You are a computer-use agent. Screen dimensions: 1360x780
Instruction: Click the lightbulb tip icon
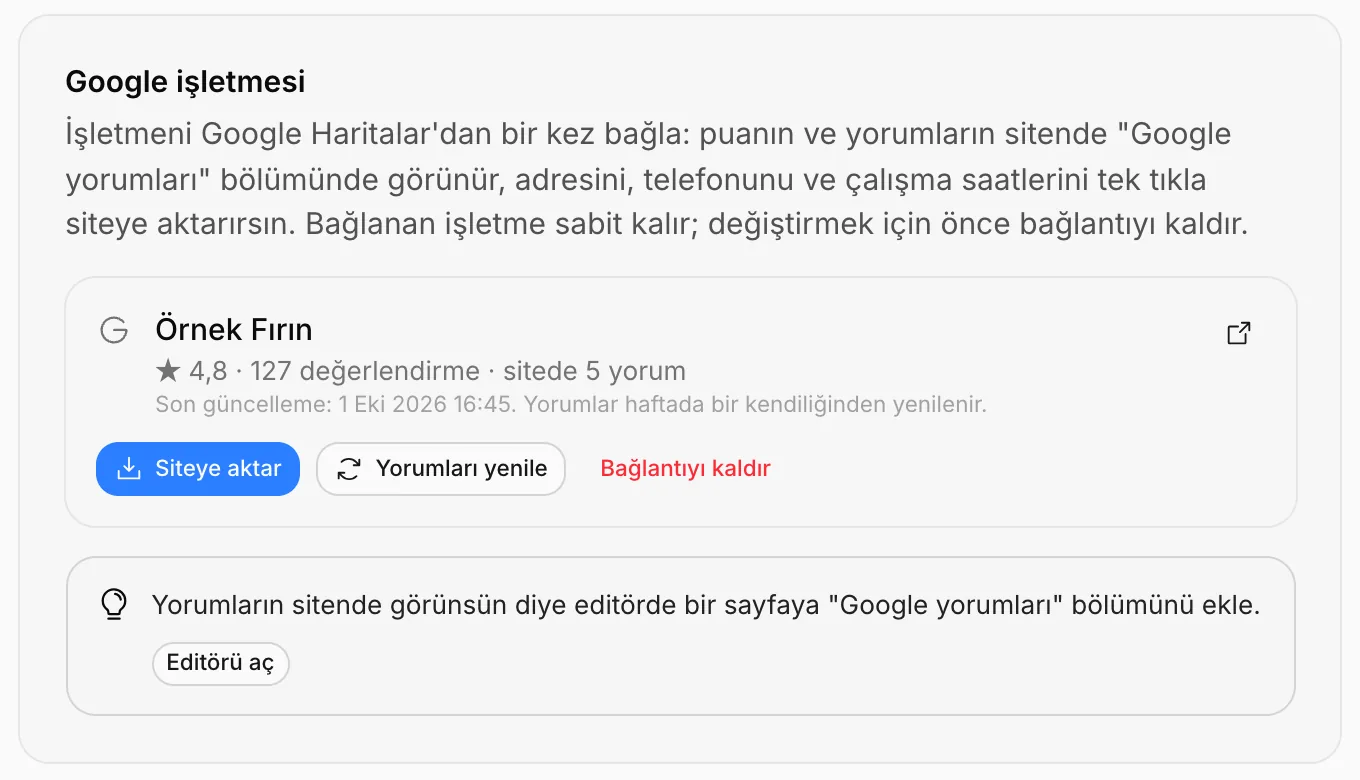tap(114, 604)
